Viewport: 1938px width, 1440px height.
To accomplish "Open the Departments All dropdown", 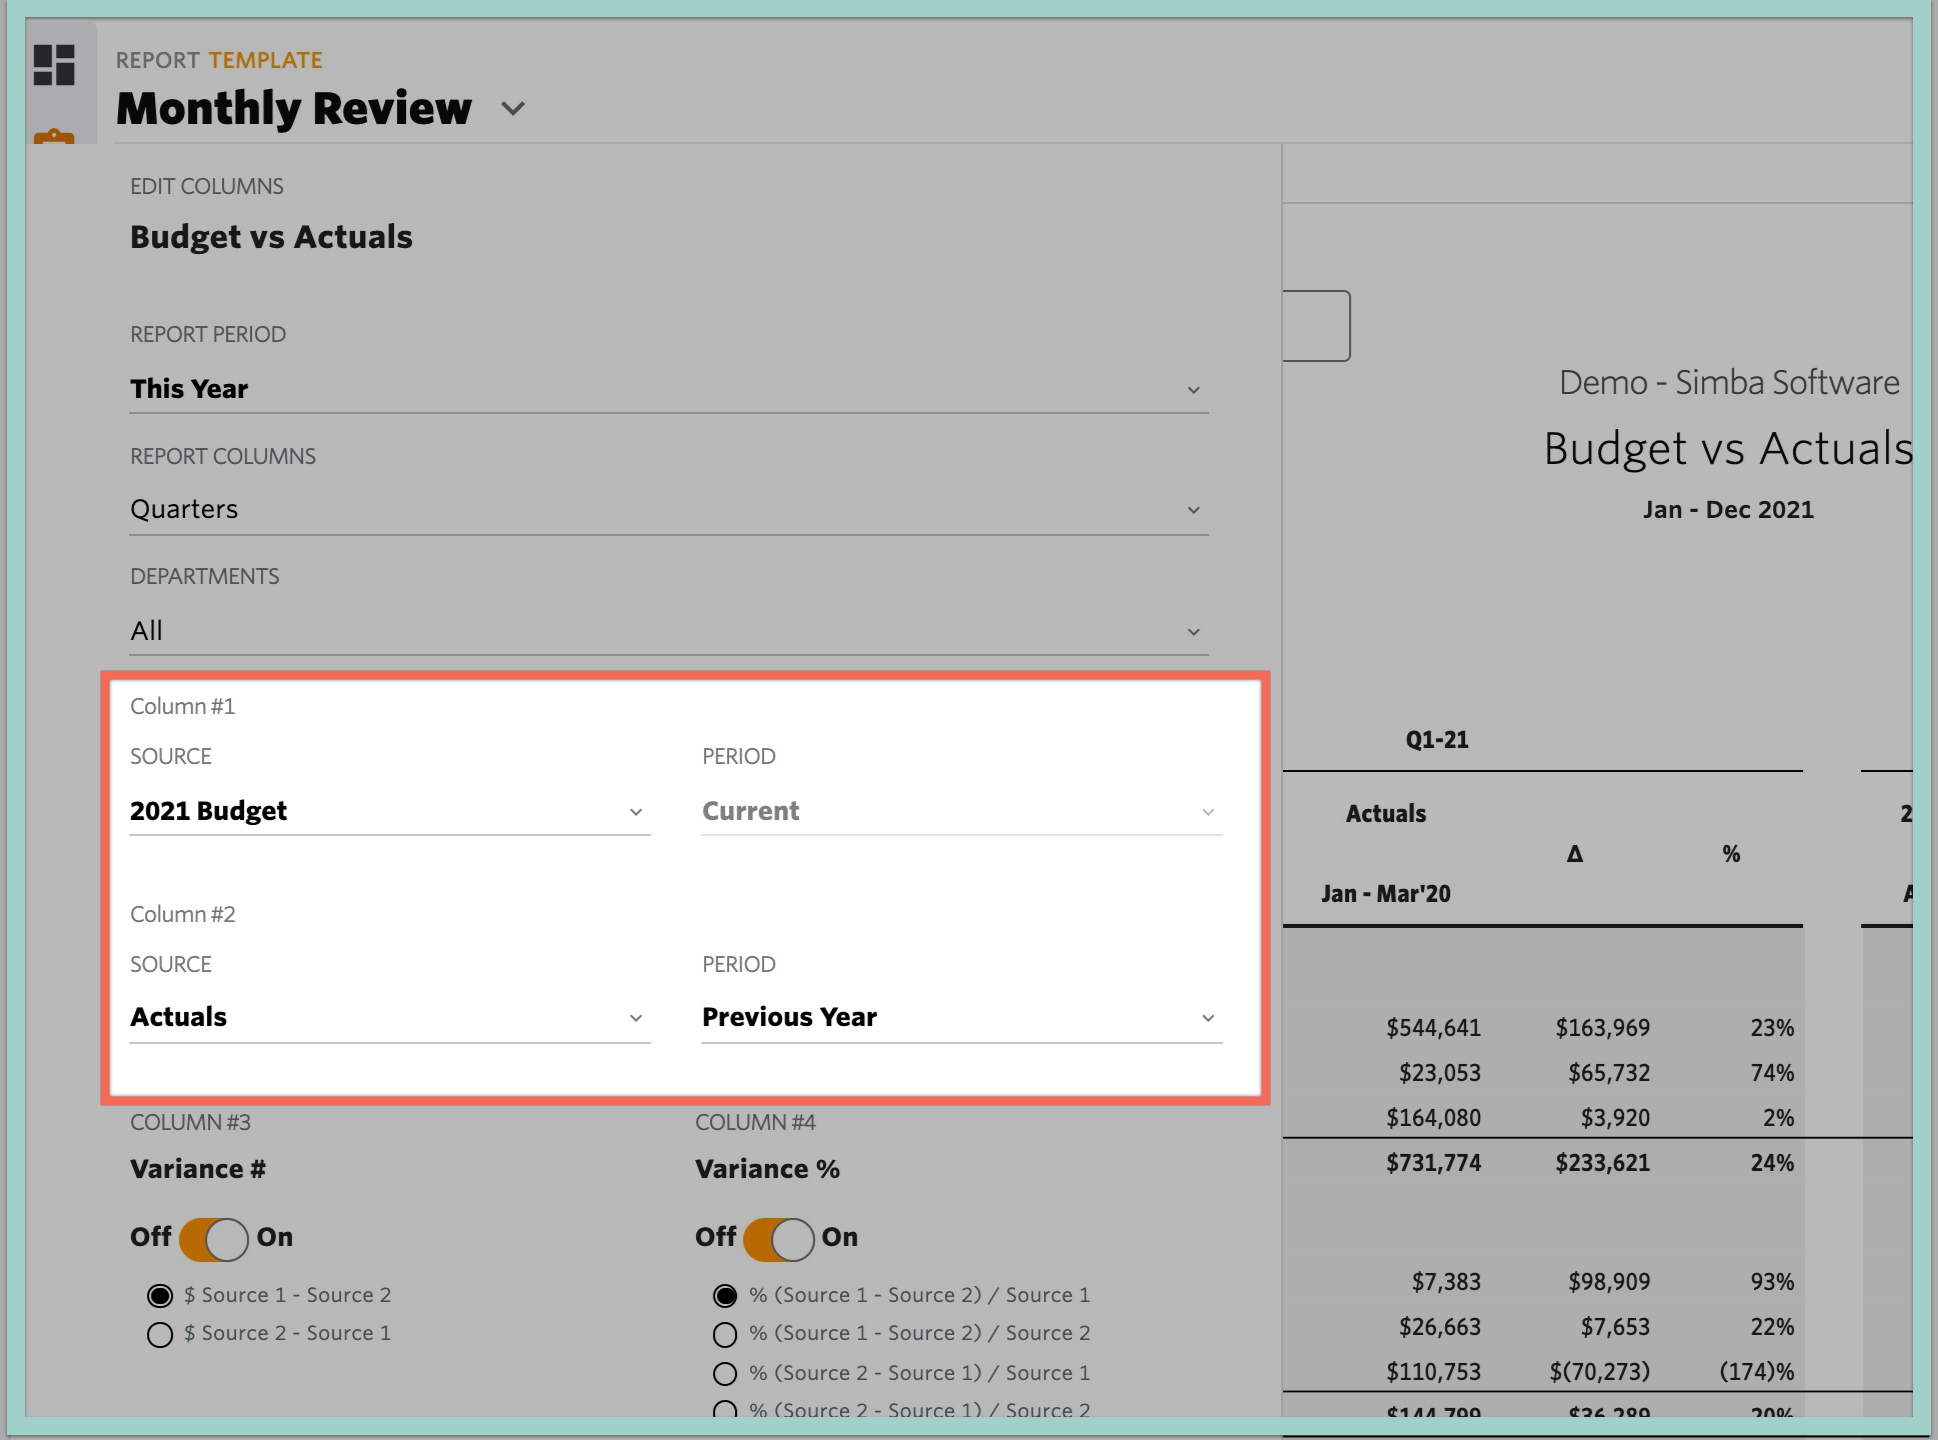I will point(669,631).
